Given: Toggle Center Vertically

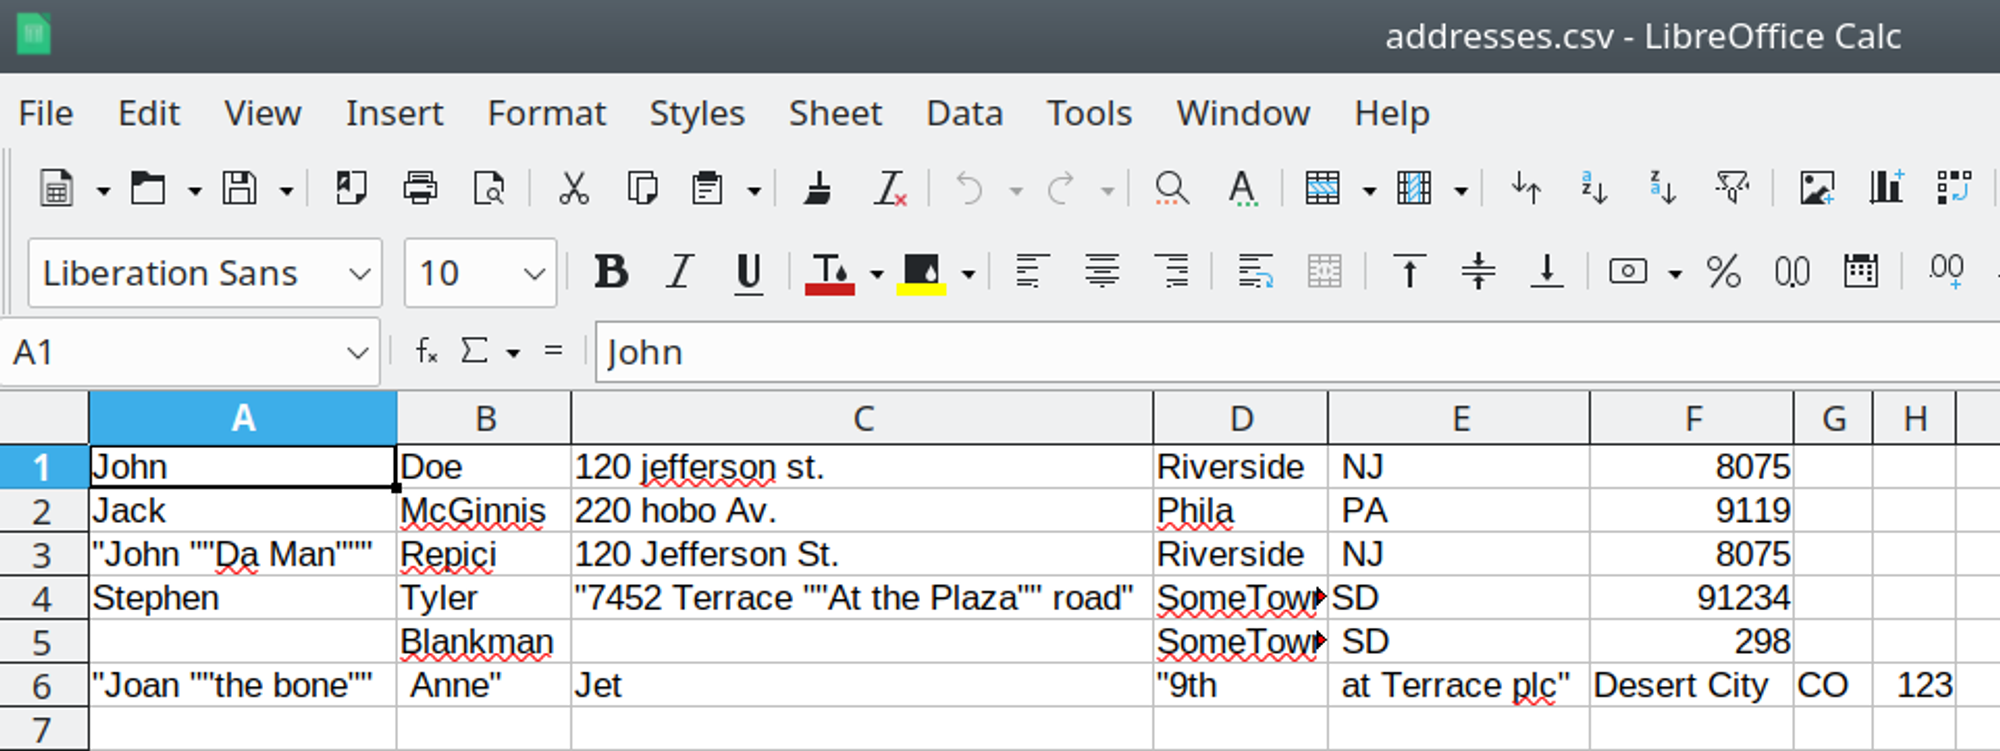Looking at the screenshot, I should (x=1478, y=272).
